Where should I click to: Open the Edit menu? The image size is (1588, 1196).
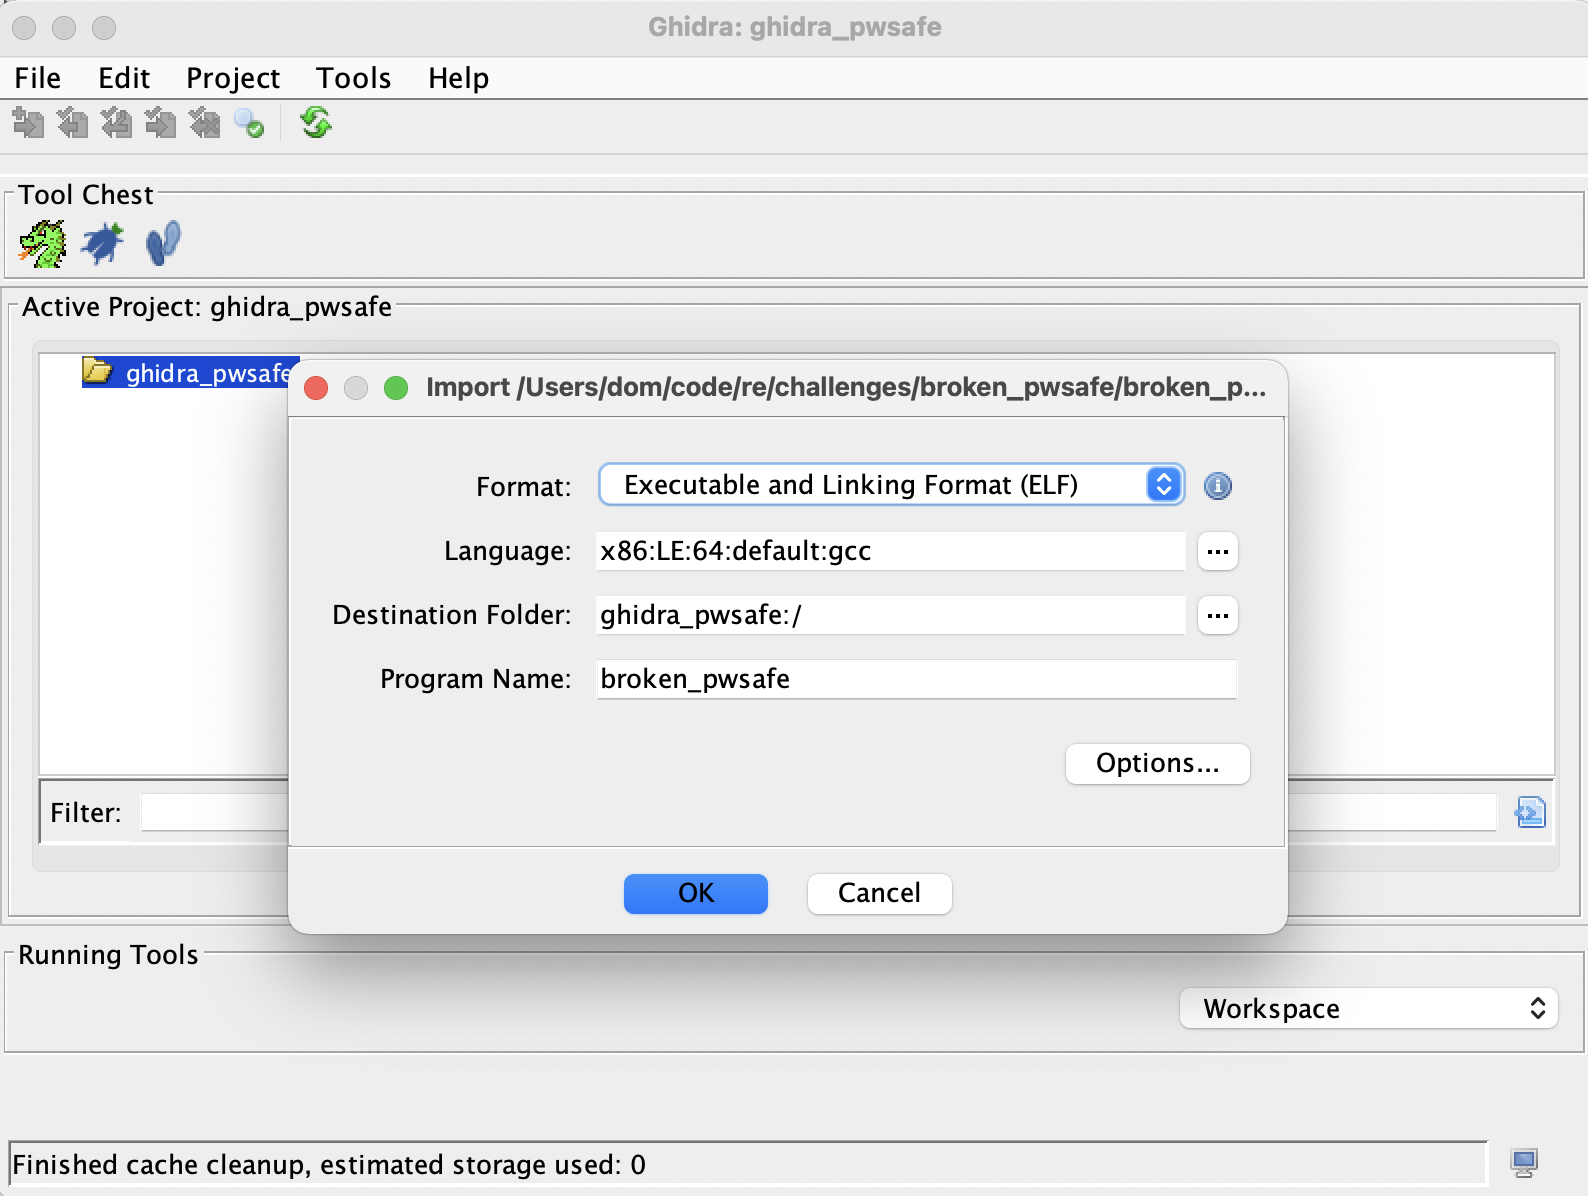(x=124, y=78)
